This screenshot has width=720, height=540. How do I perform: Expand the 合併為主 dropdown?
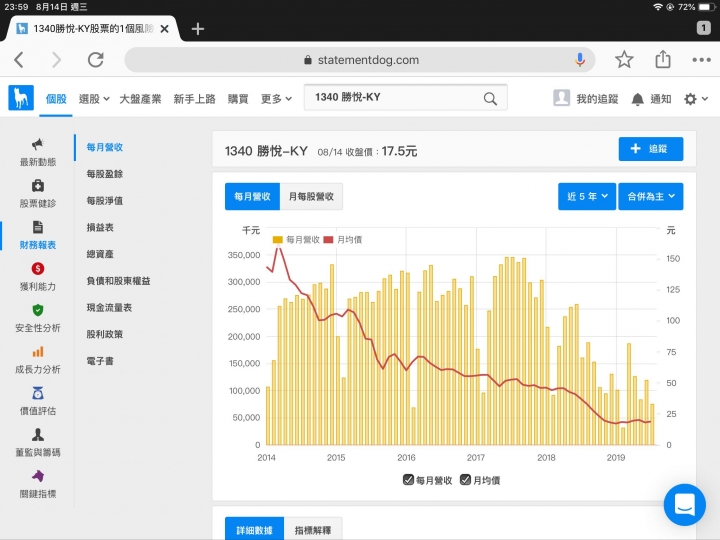(651, 197)
